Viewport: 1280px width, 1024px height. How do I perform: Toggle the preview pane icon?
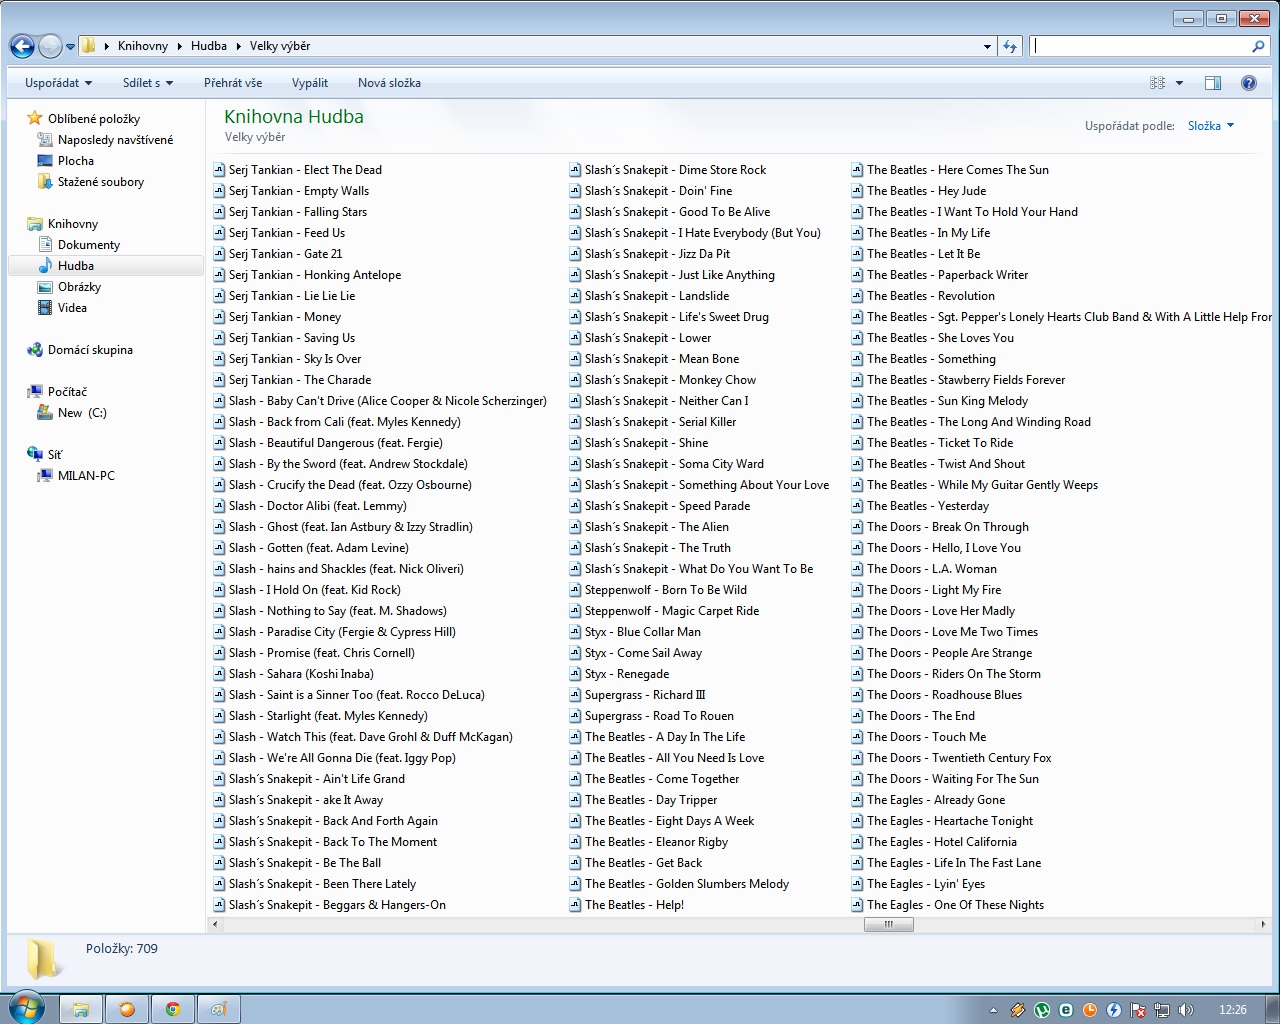click(1213, 83)
